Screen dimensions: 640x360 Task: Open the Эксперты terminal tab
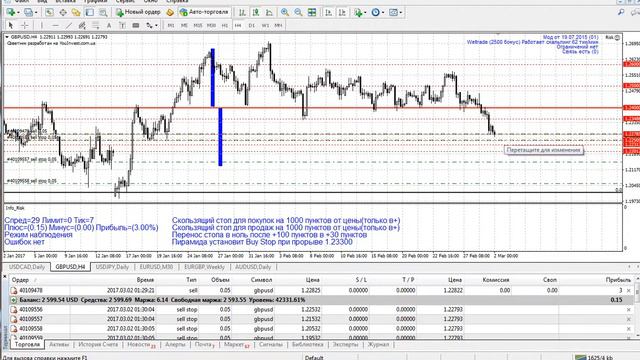pyautogui.click(x=345, y=344)
